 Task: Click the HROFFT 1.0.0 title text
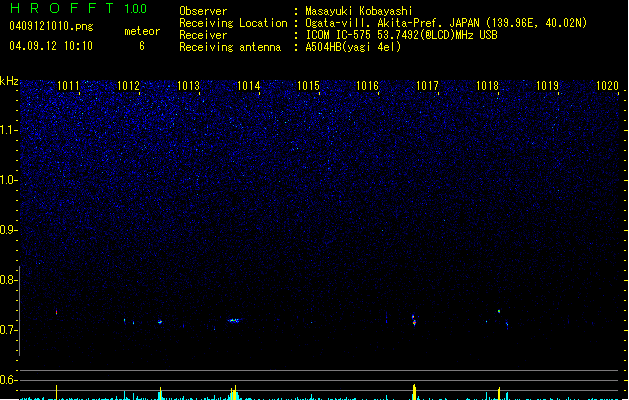coord(79,8)
